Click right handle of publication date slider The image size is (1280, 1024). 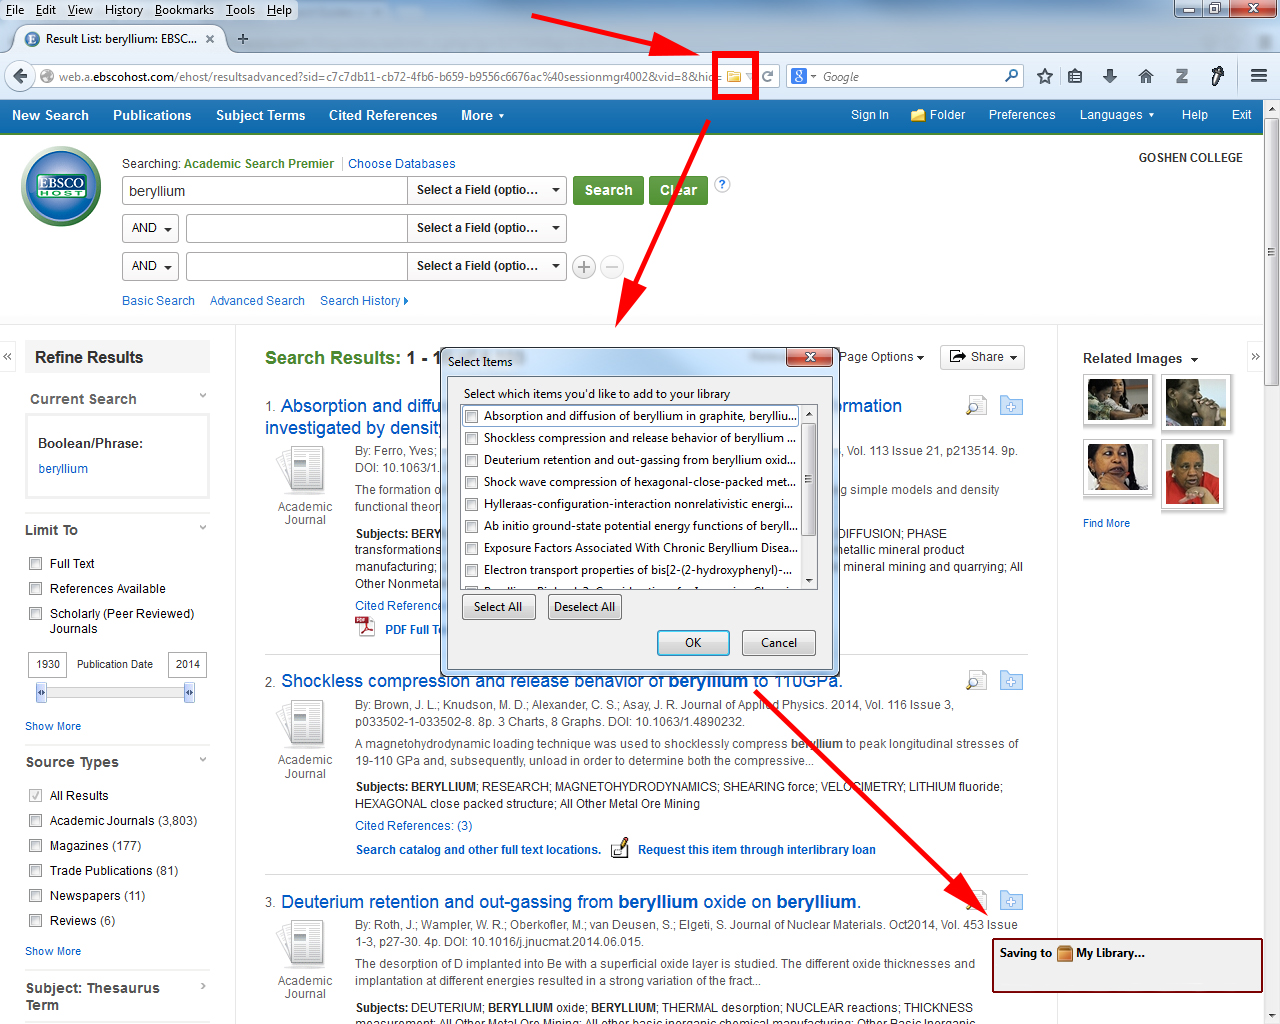[189, 692]
